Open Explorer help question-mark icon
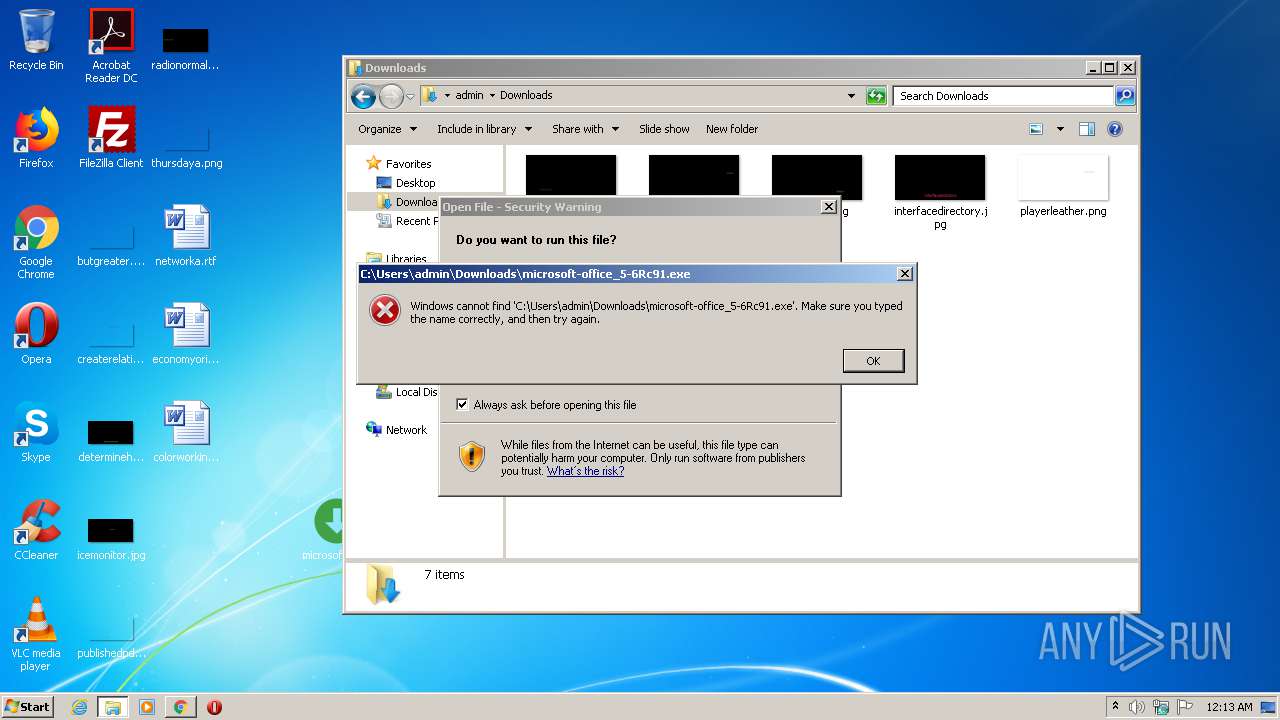The height and width of the screenshot is (720, 1280). (1115, 129)
